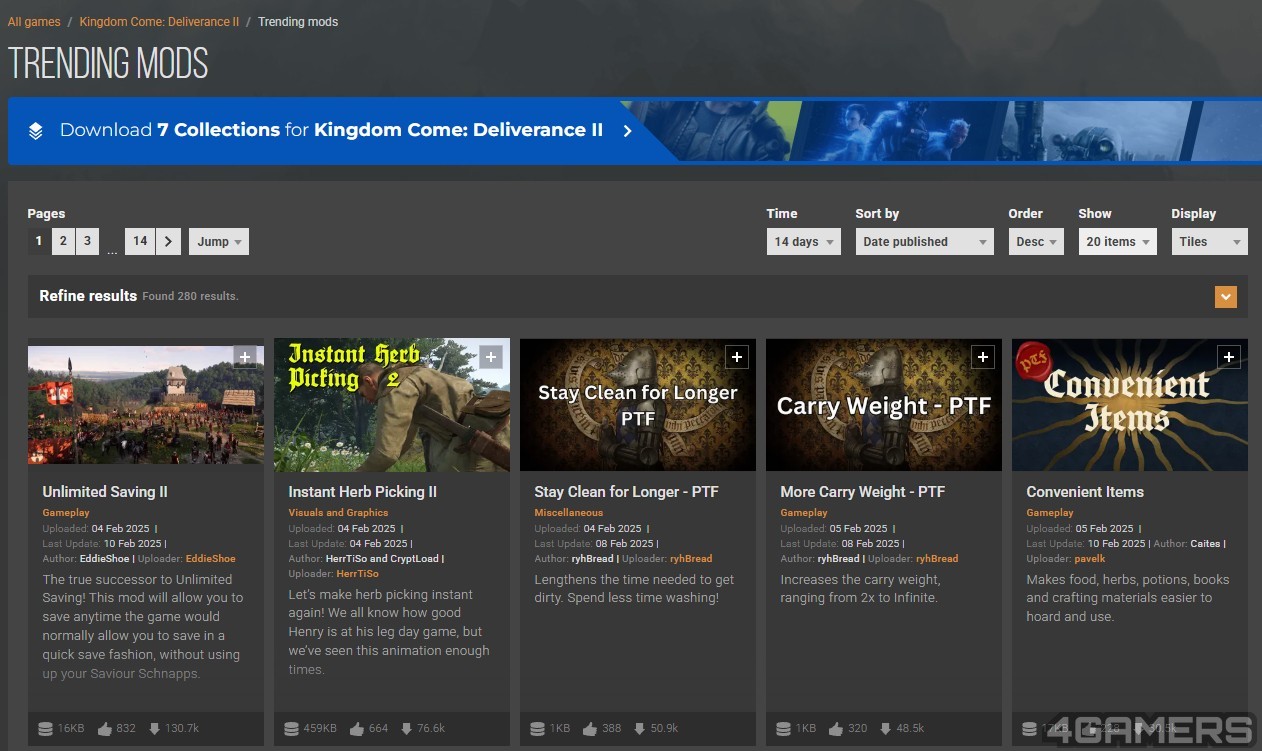The height and width of the screenshot is (751, 1262).
Task: Click the download arrow icon beside 130.7k
Action: tap(154, 728)
